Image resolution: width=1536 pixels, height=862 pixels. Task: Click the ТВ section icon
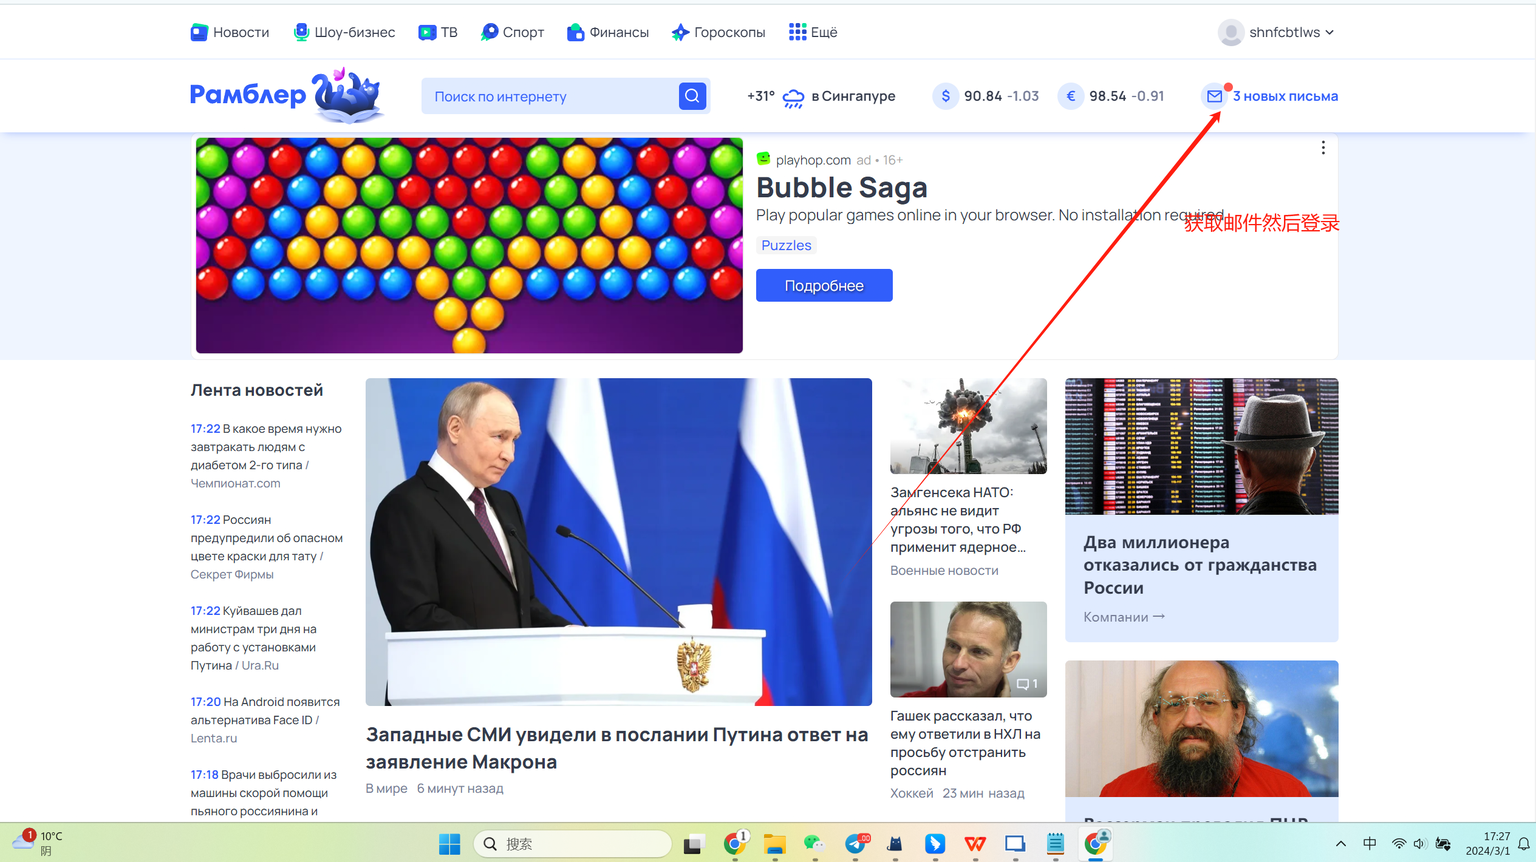(425, 31)
